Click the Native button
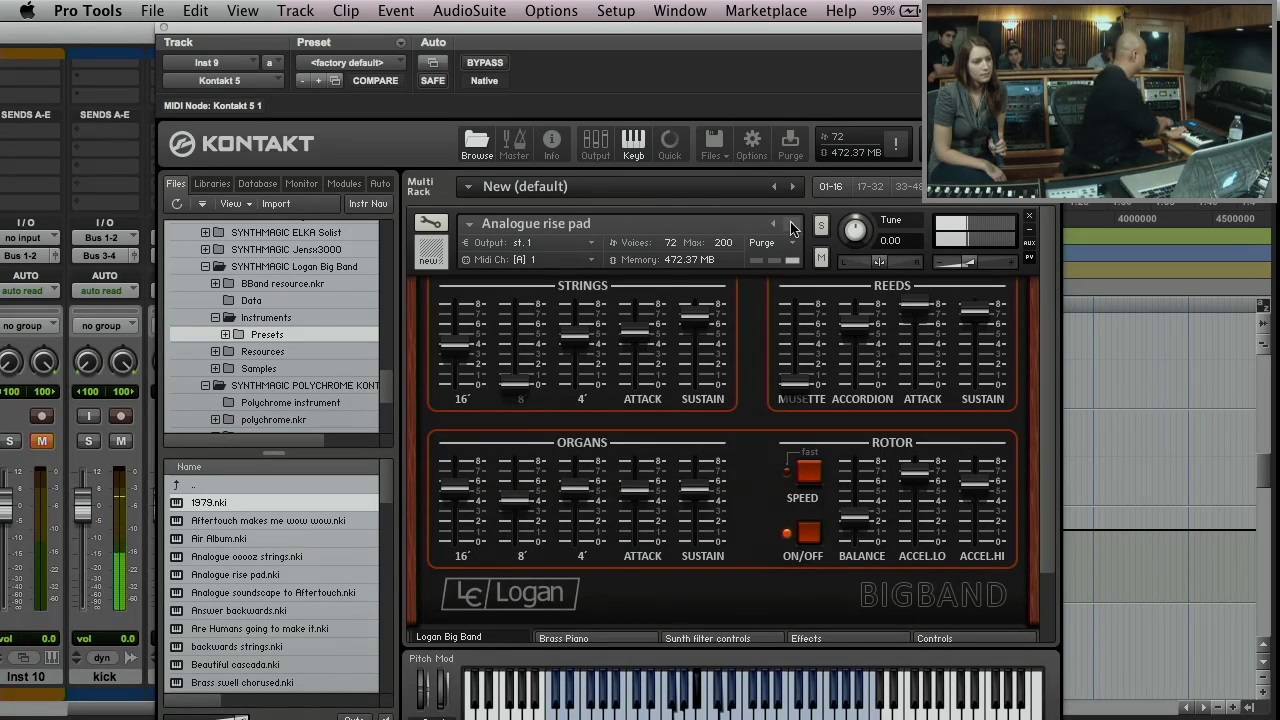 click(x=484, y=81)
